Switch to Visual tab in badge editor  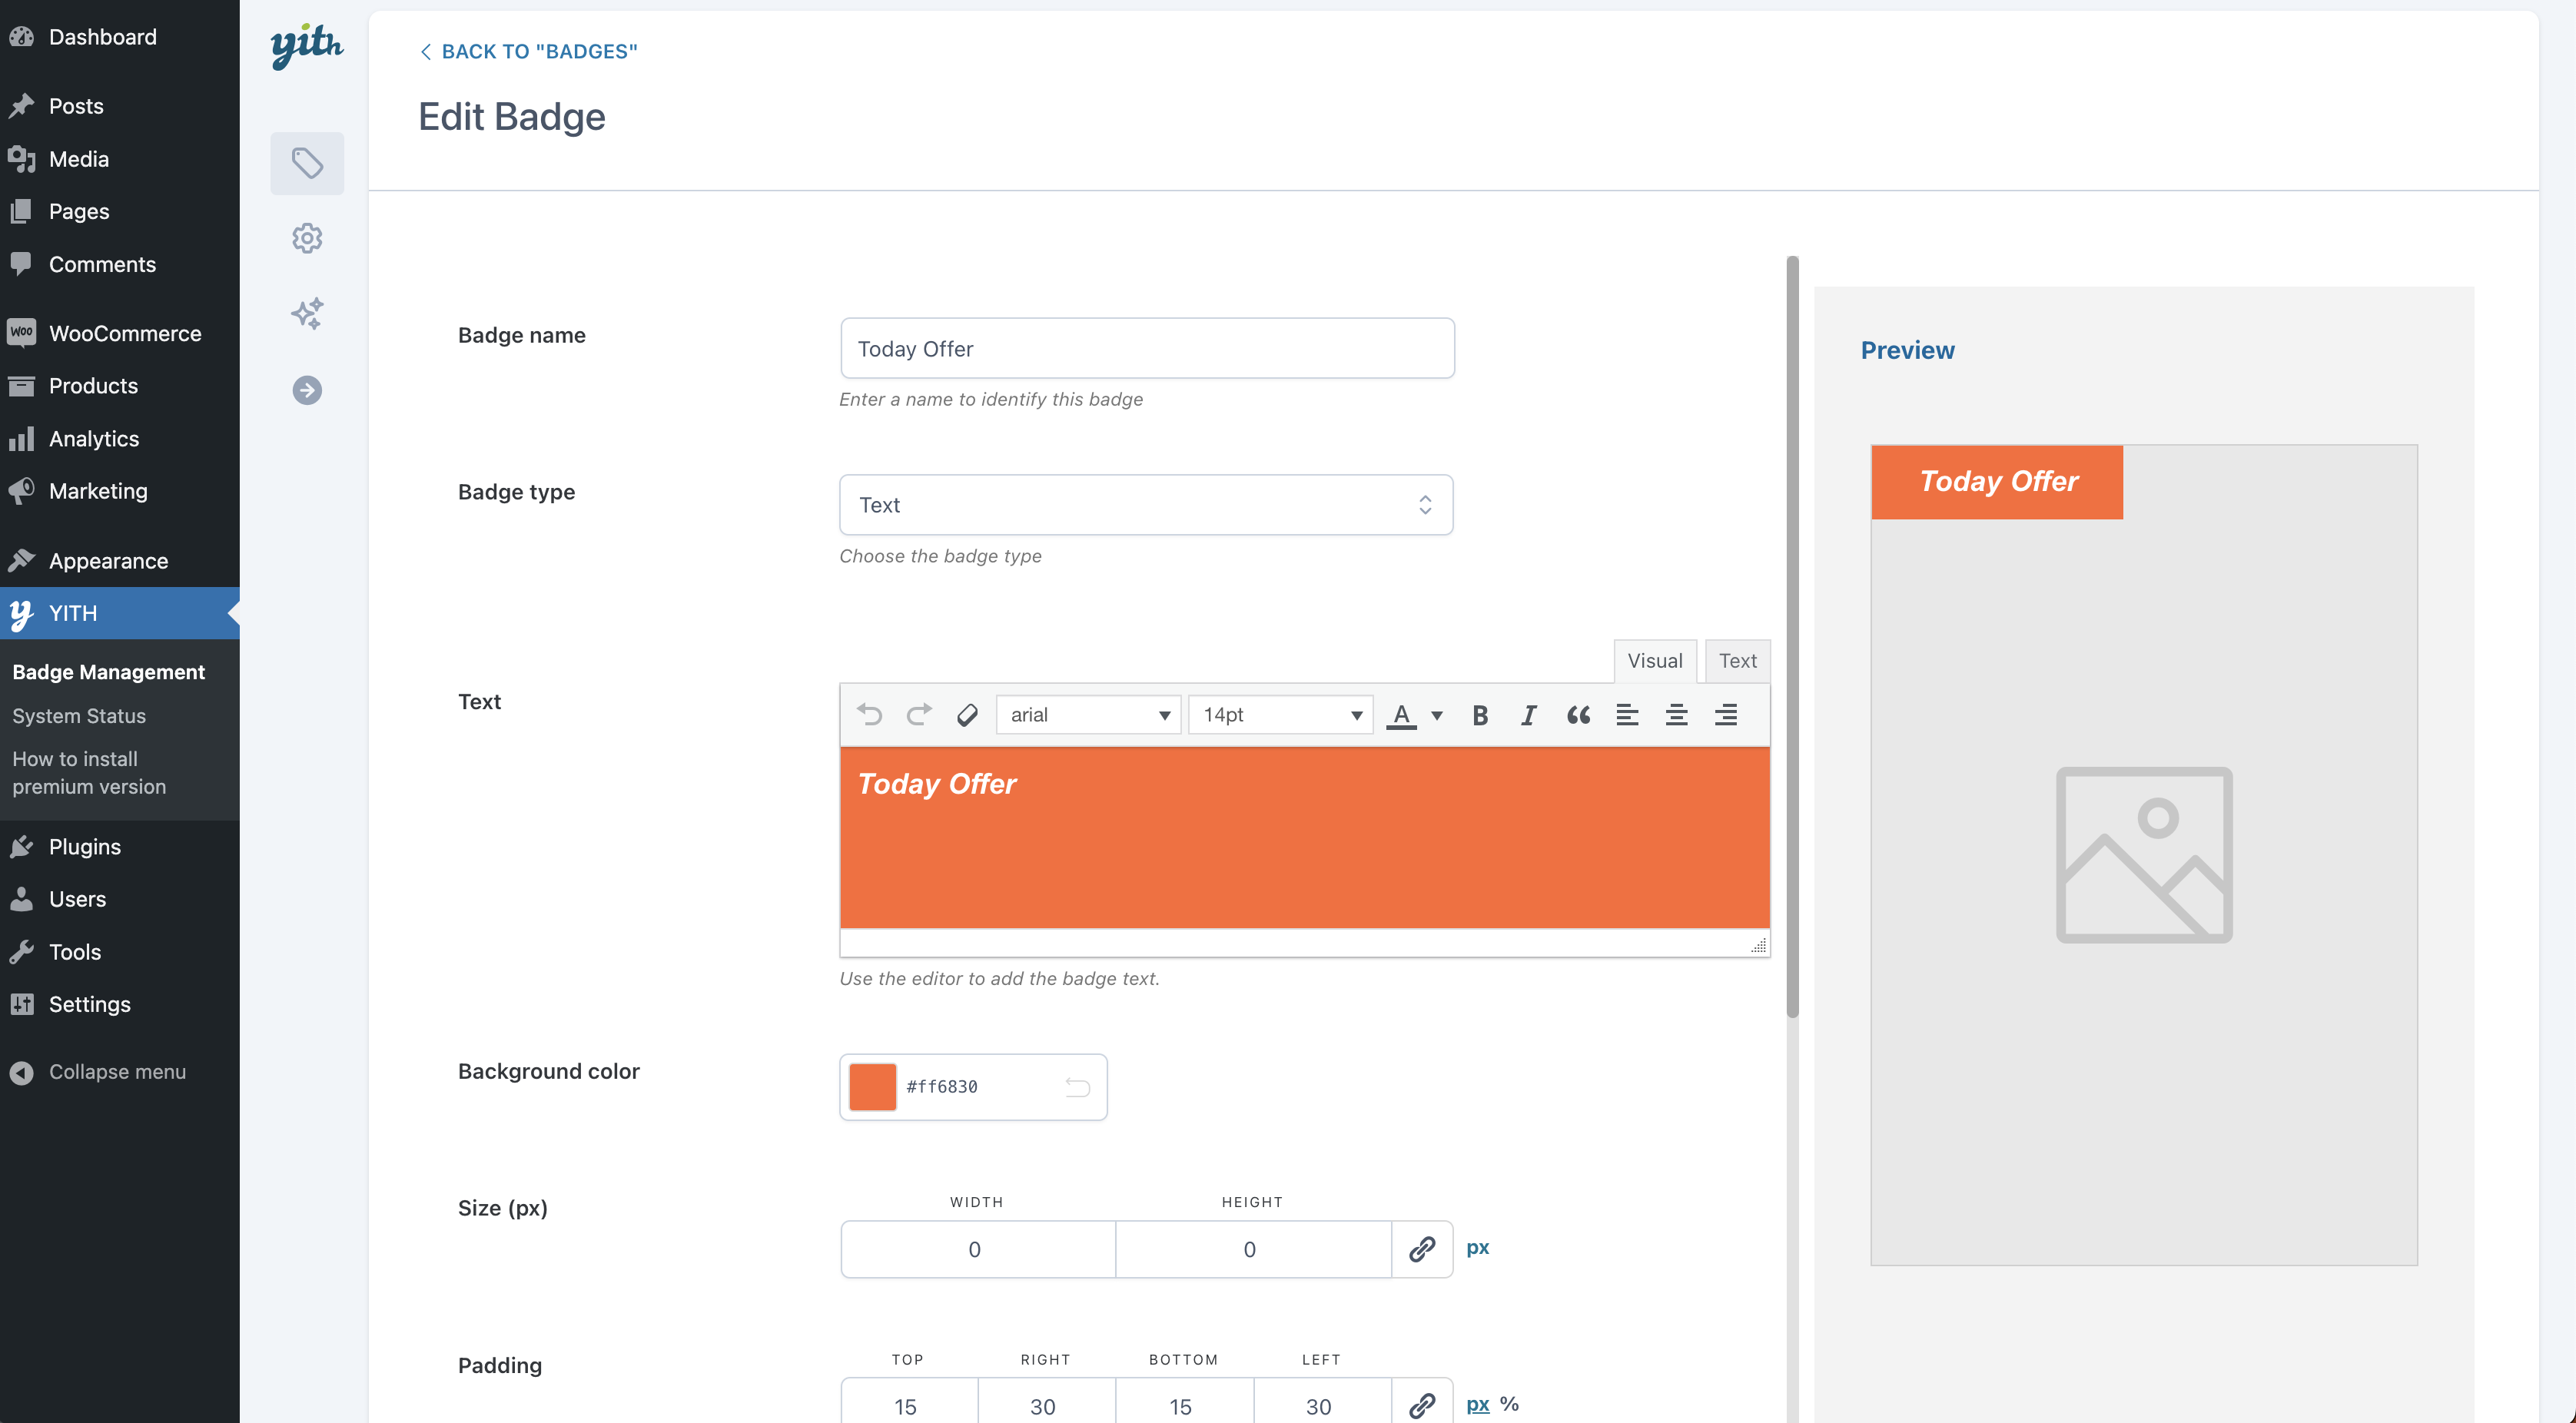pos(1655,659)
